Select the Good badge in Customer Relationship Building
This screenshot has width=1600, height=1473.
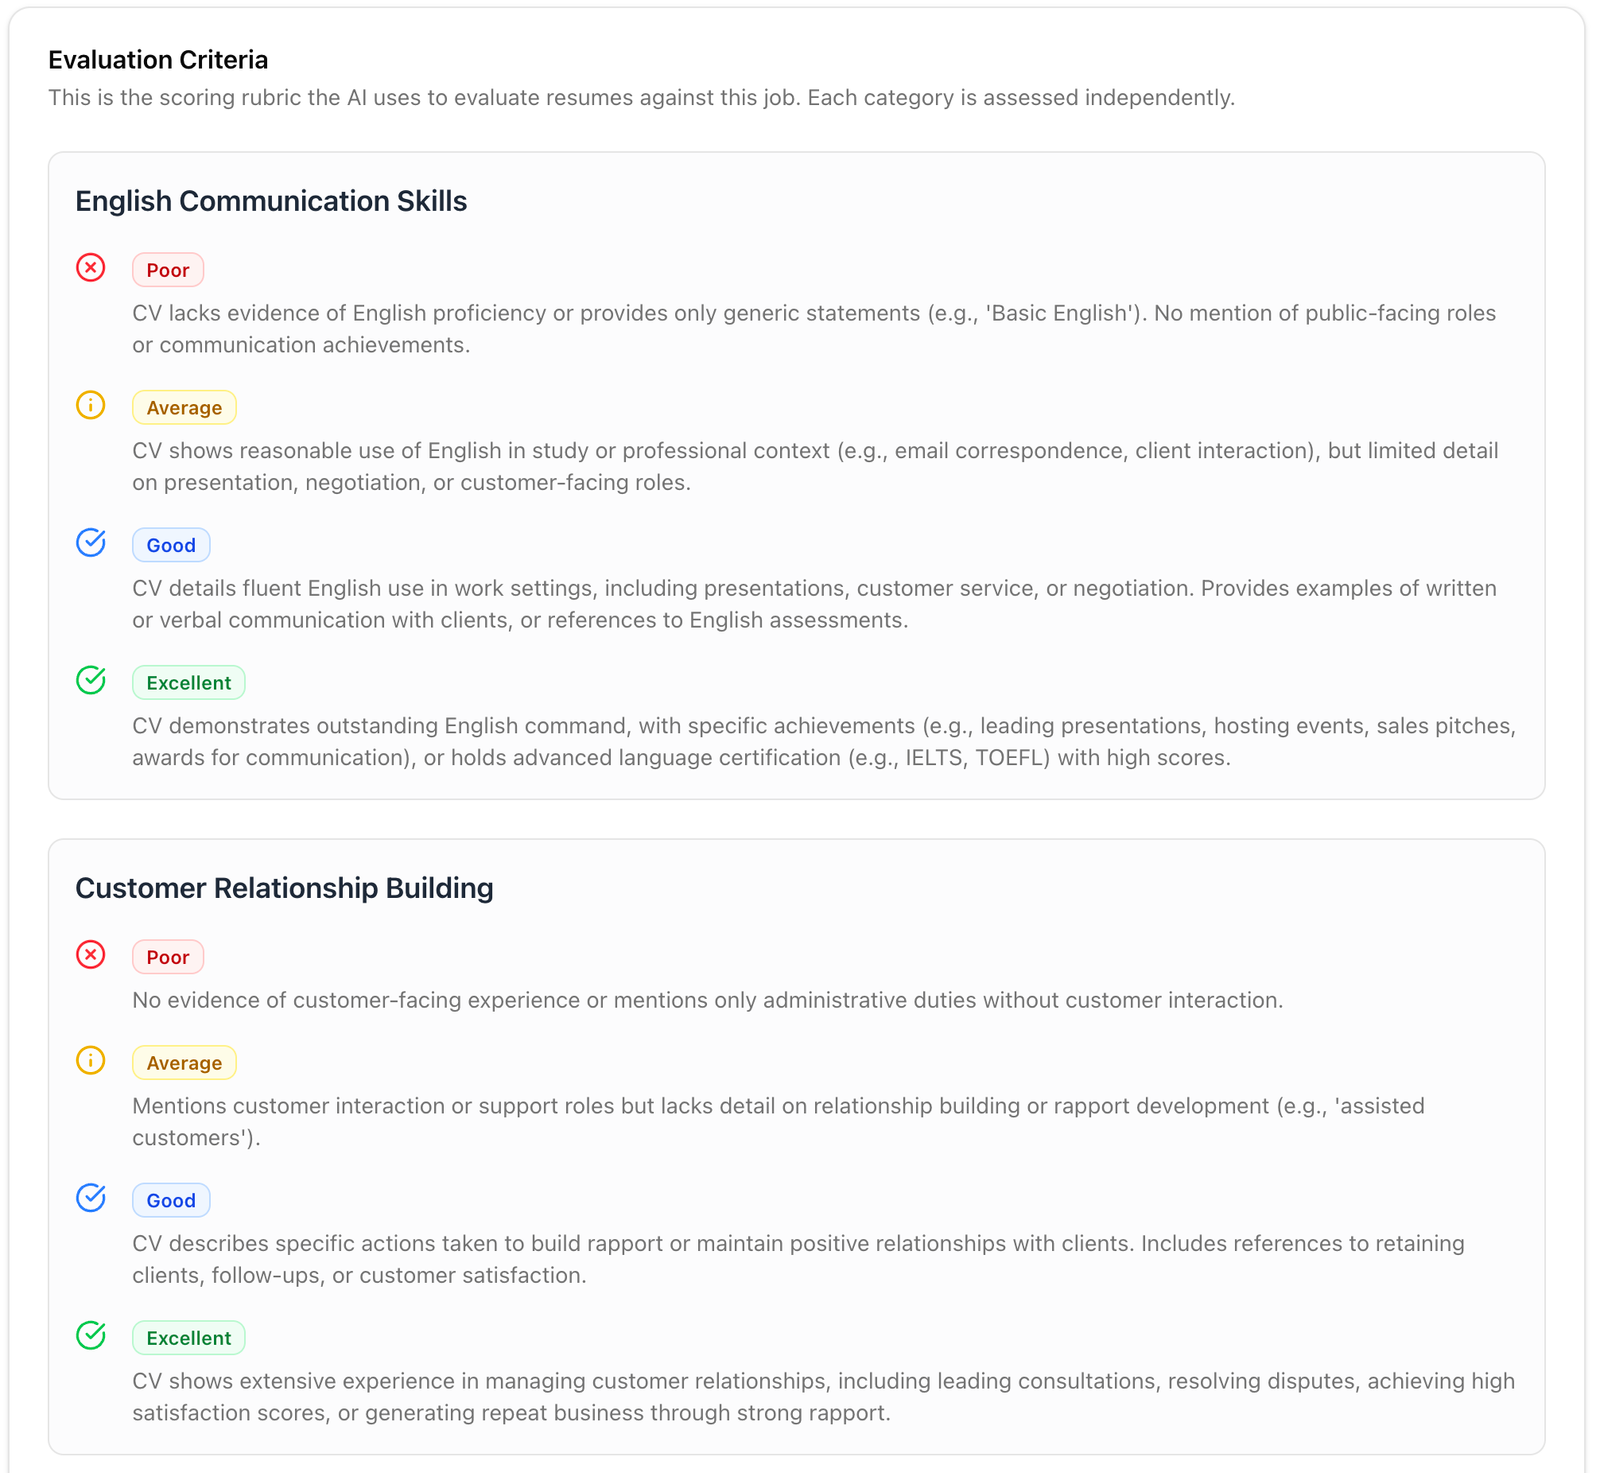pos(171,1200)
